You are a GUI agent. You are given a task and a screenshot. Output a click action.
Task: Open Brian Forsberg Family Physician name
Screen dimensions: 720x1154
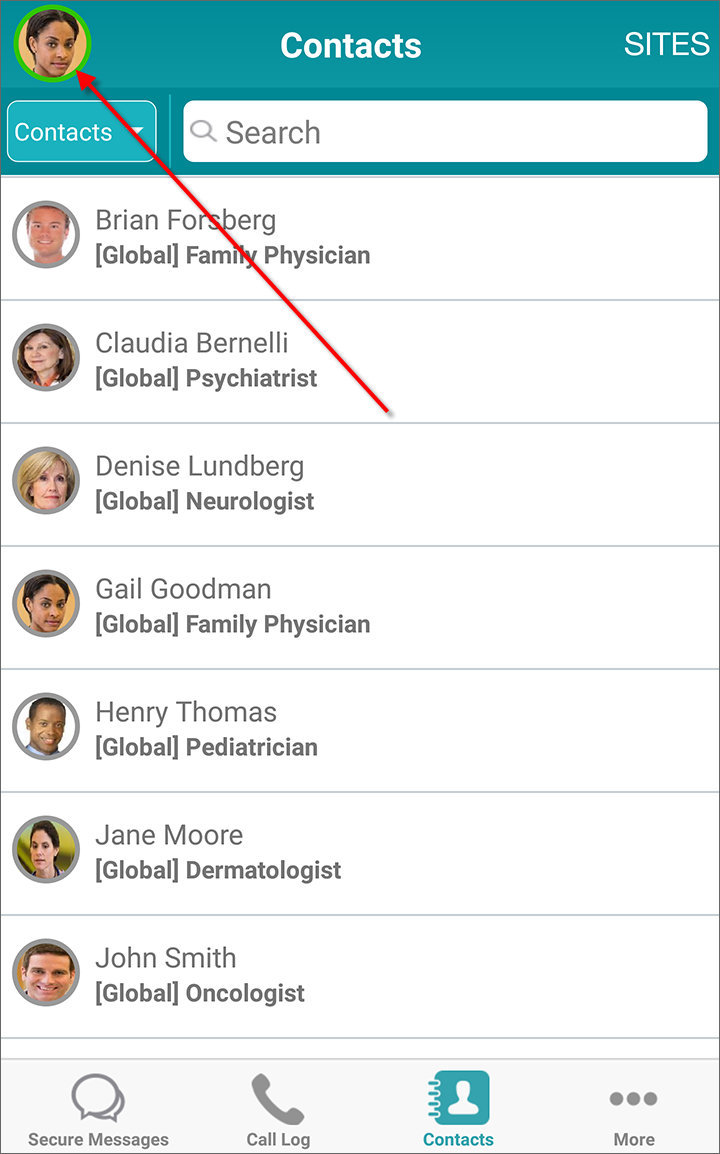point(185,220)
